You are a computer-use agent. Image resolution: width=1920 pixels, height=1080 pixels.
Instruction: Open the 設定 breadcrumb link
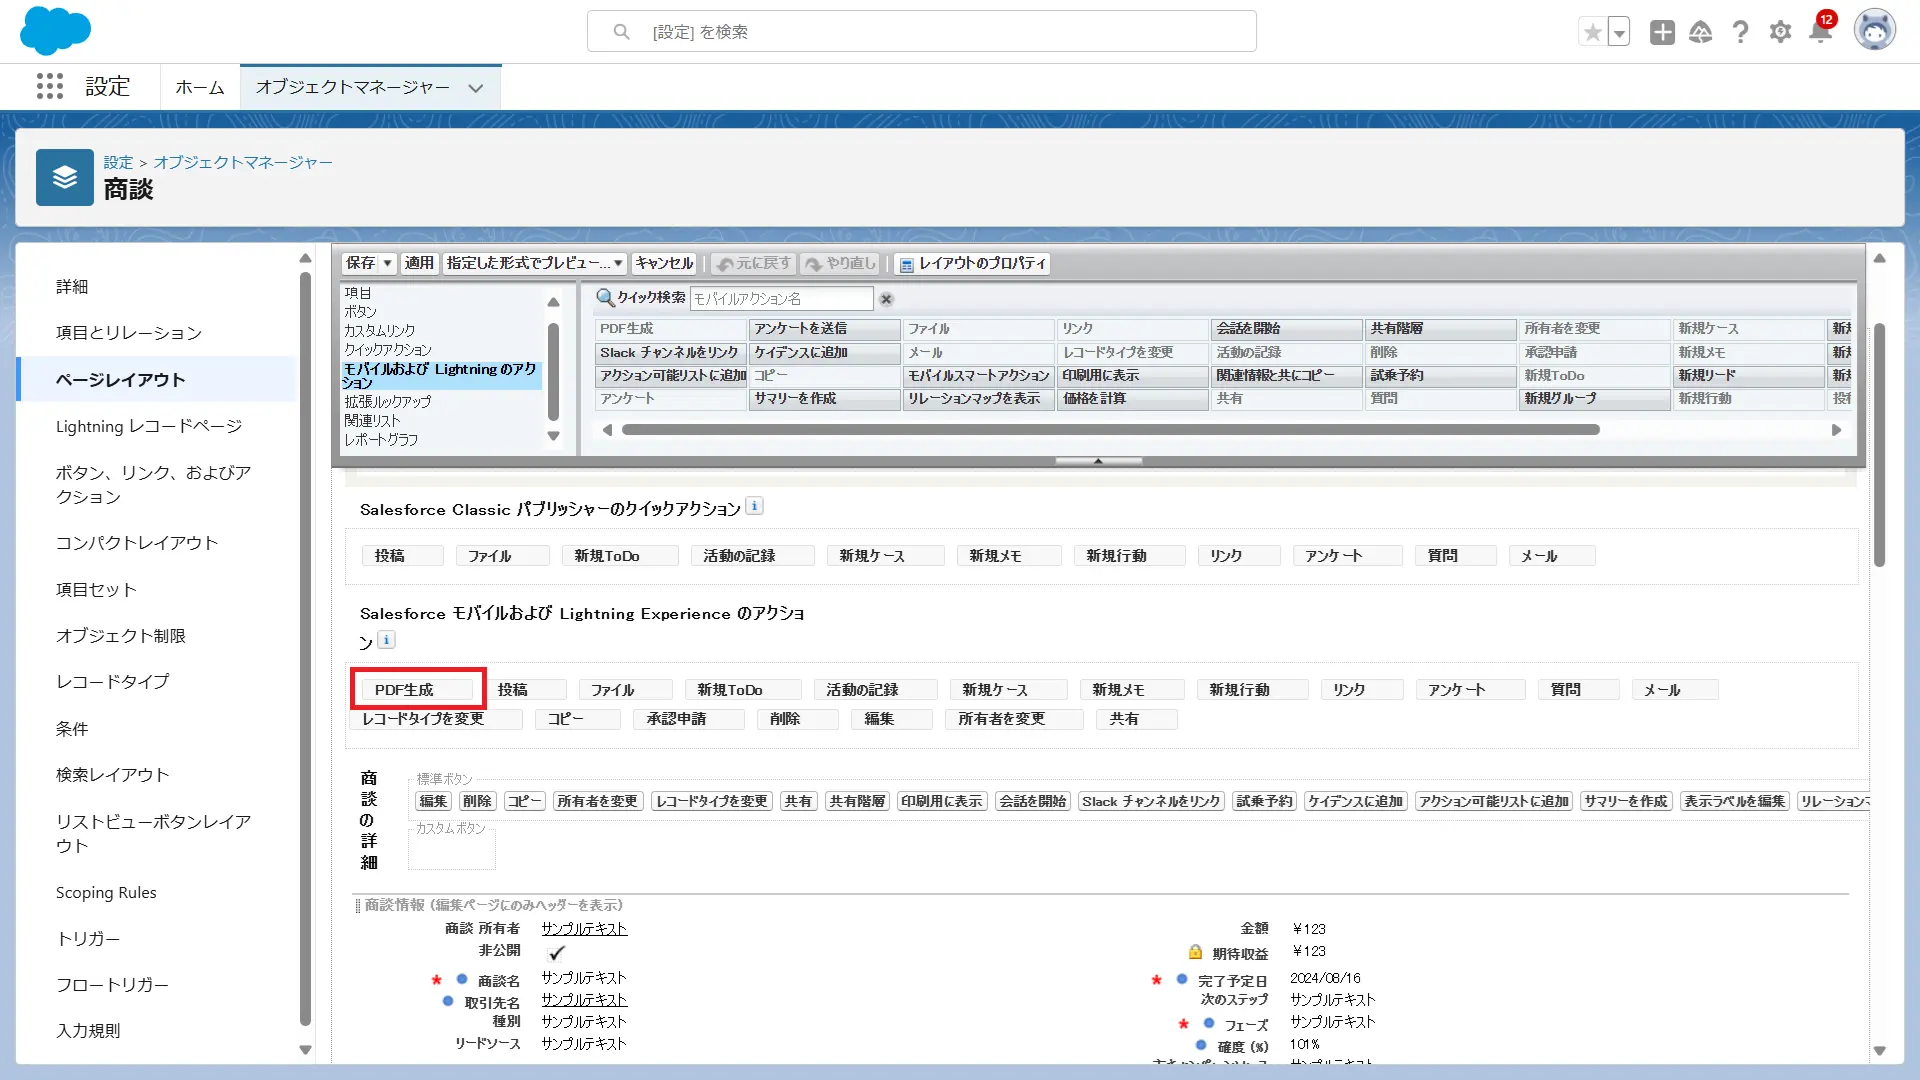[118, 162]
